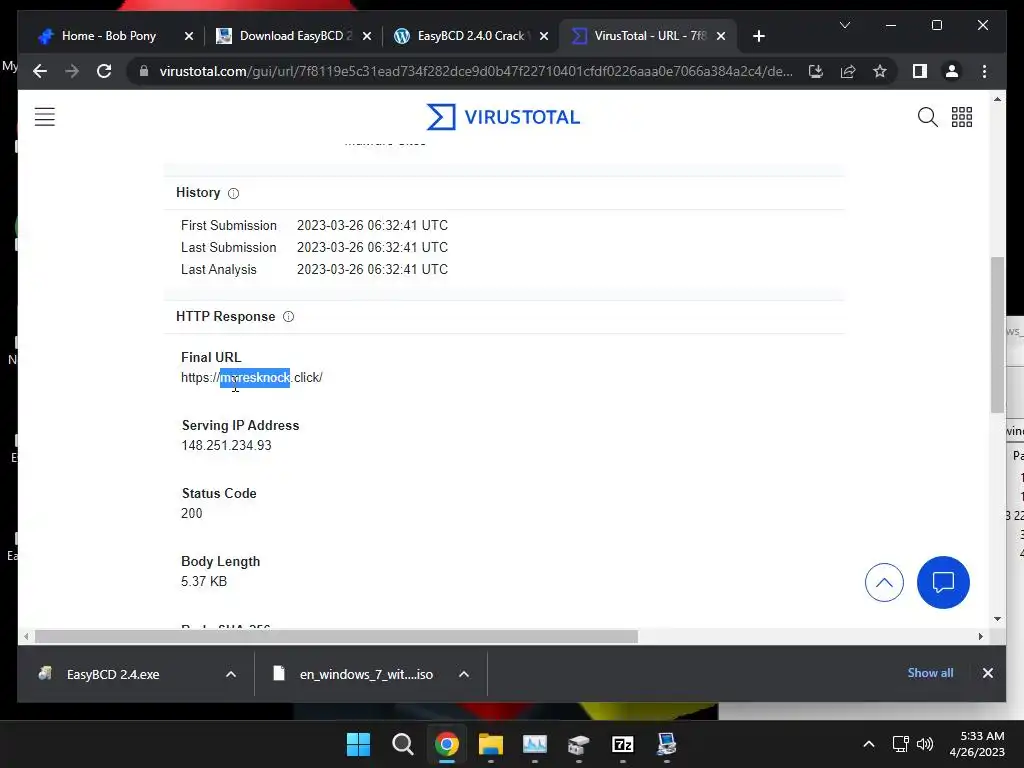Click the First Submission timestamp

click(372, 225)
